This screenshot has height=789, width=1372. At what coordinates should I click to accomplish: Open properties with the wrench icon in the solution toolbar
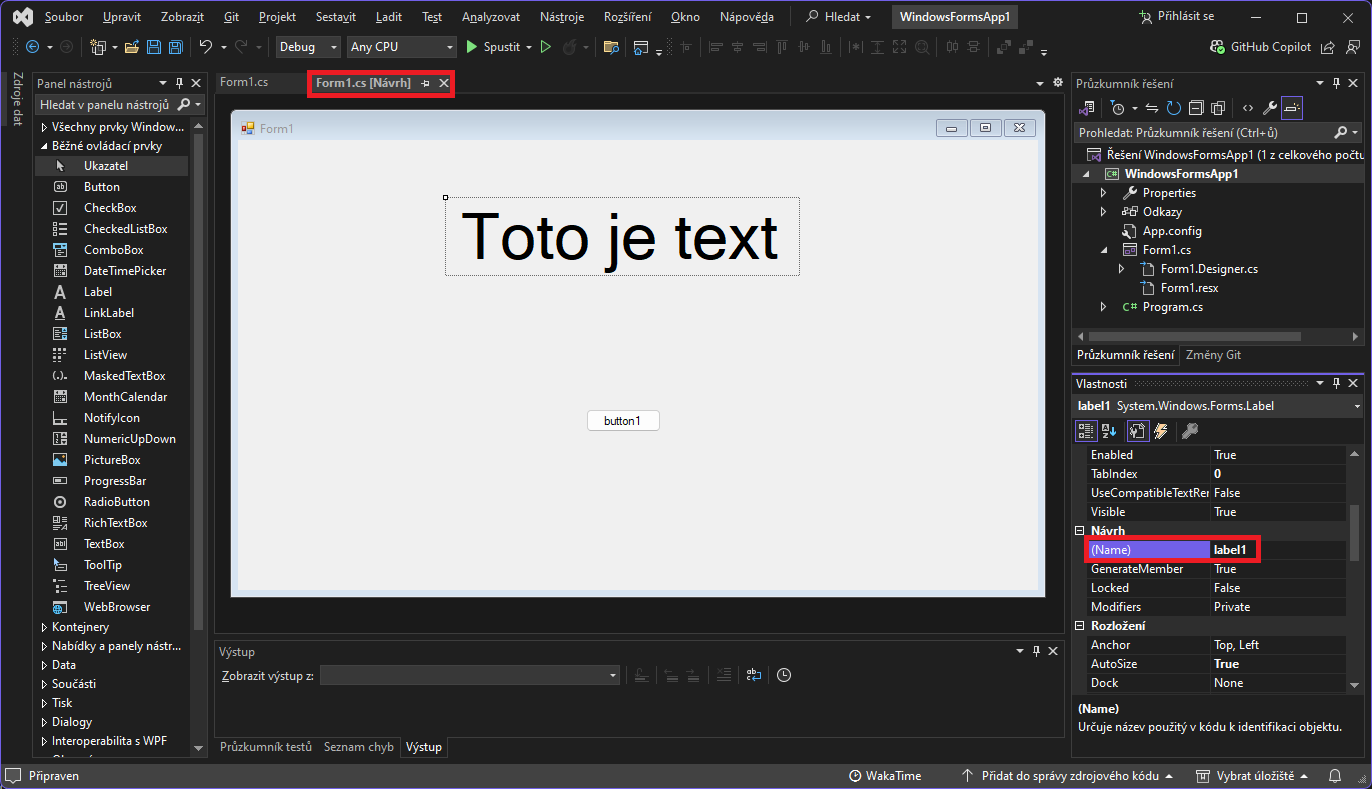(x=1270, y=108)
